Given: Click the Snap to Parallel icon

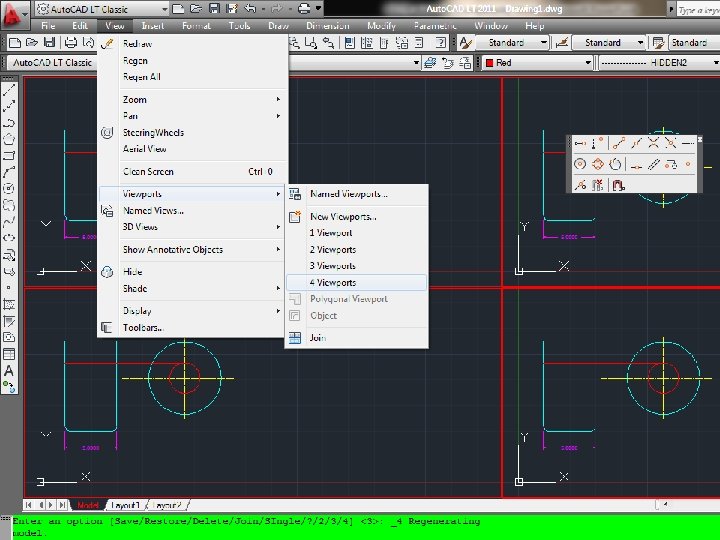Looking at the screenshot, I should [653, 164].
